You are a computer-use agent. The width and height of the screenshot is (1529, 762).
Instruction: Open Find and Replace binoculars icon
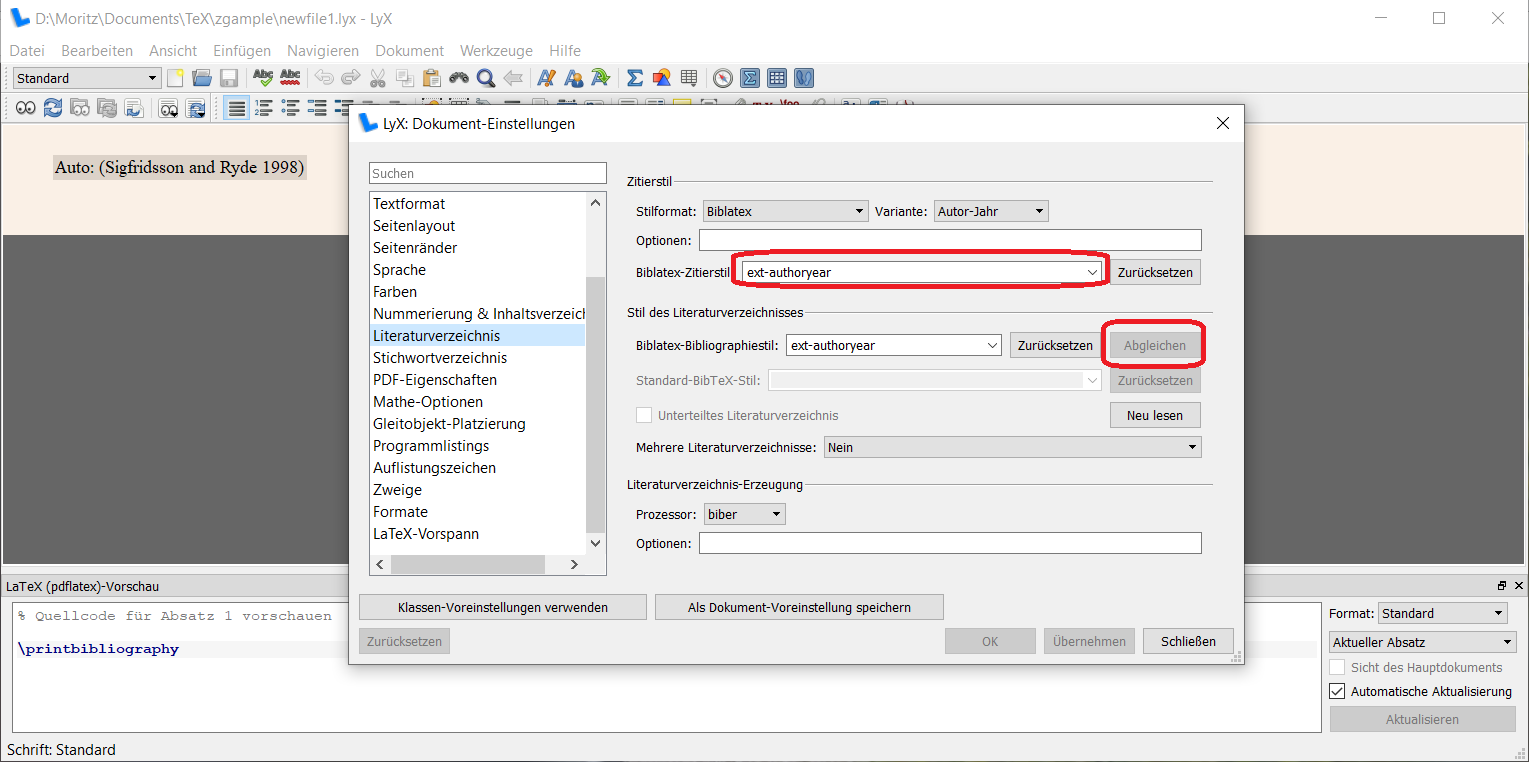point(459,78)
